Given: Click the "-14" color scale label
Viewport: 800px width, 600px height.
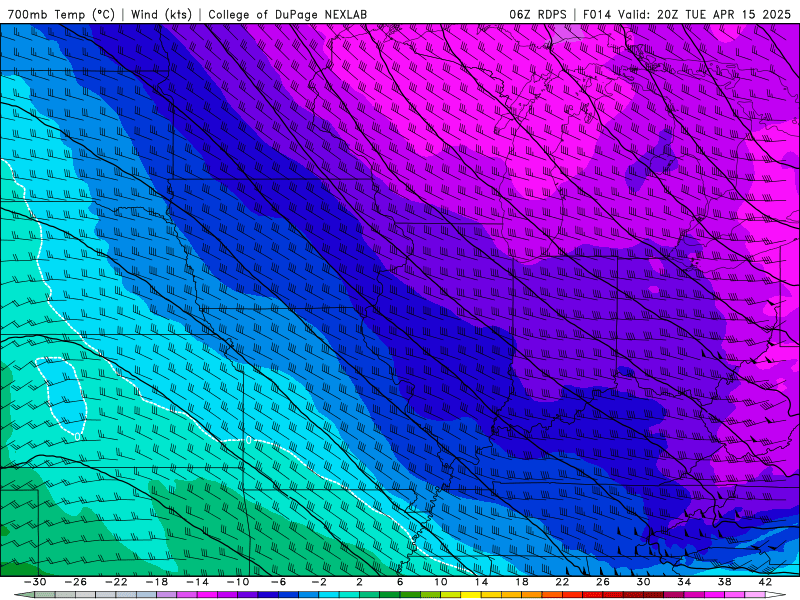Looking at the screenshot, I should tap(197, 582).
